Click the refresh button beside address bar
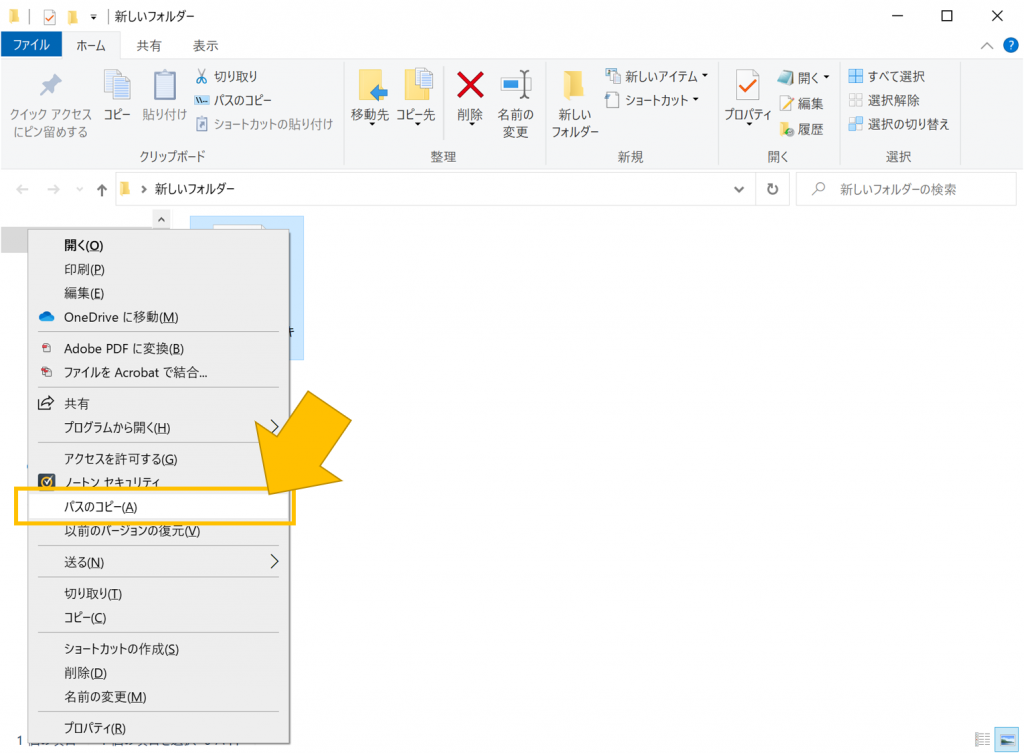The width and height of the screenshot is (1024, 753). 772,189
